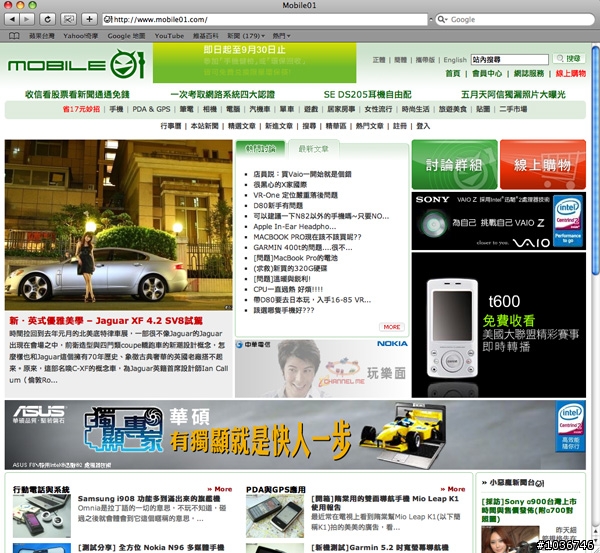Open 維基百科 bookmark

click(x=205, y=36)
